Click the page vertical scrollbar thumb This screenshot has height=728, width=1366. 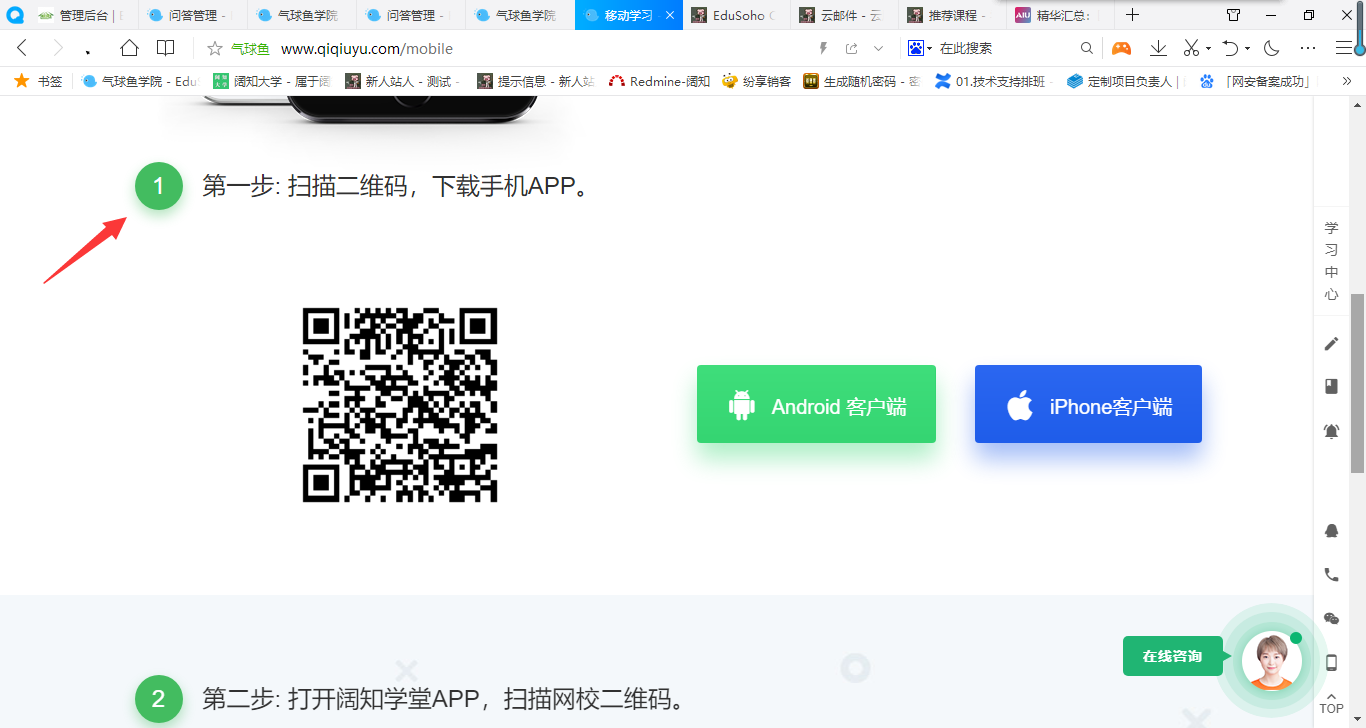pos(1358,383)
